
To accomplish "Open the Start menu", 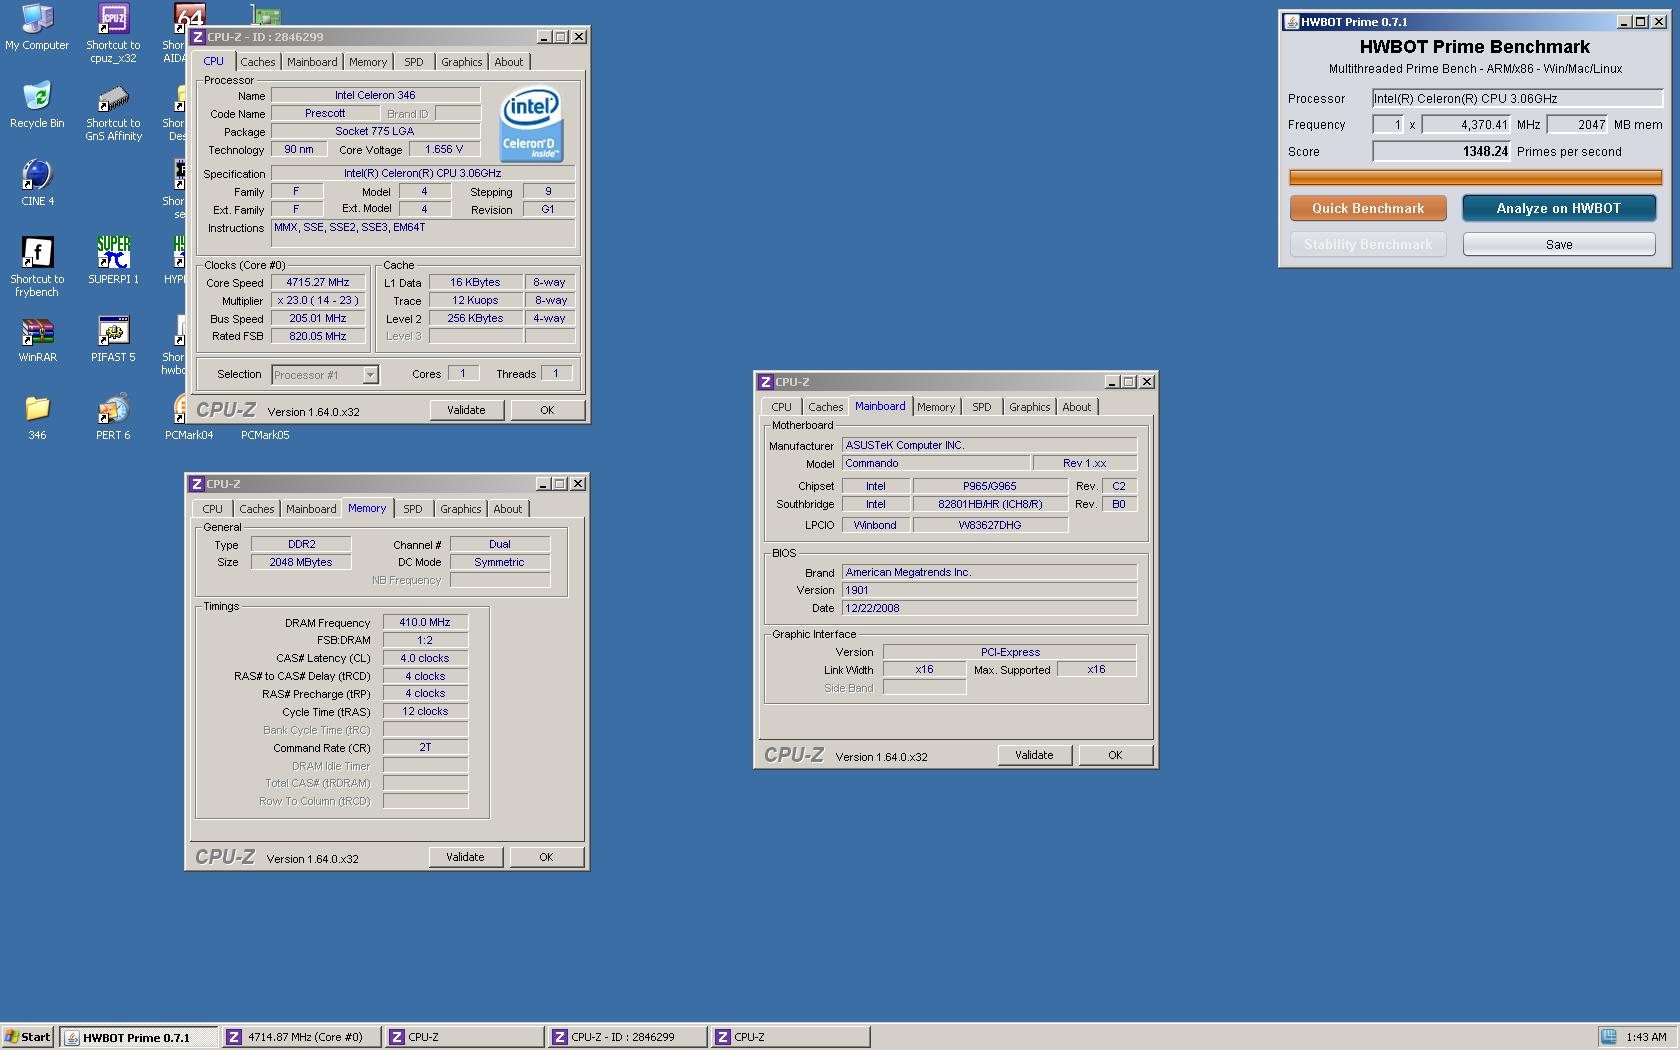I will point(28,1037).
